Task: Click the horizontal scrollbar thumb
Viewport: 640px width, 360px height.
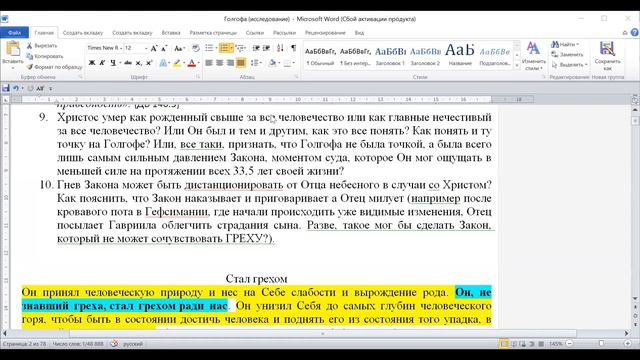Action: coord(322,333)
